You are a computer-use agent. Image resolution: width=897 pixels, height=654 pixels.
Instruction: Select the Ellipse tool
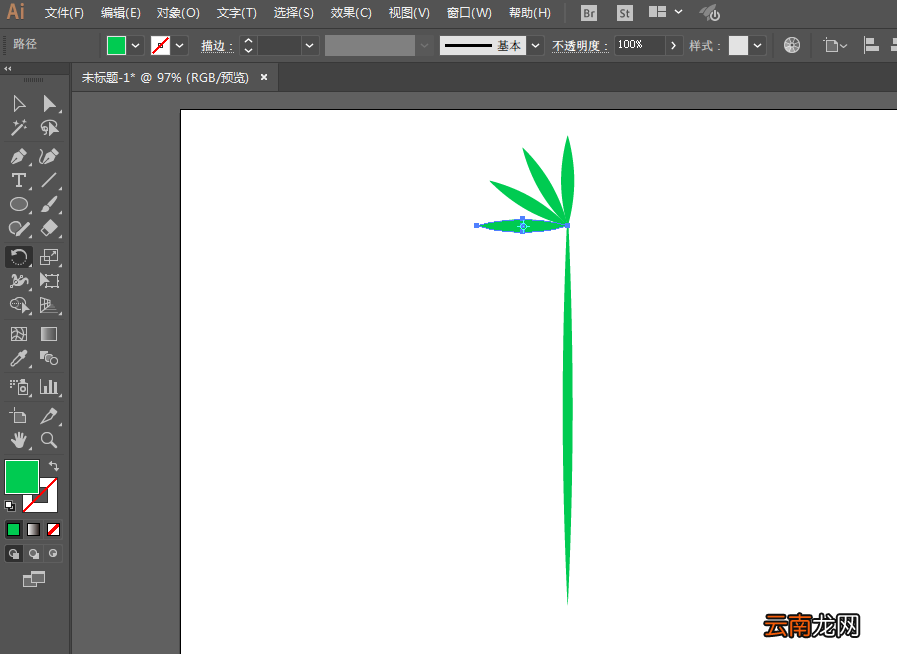pos(19,204)
